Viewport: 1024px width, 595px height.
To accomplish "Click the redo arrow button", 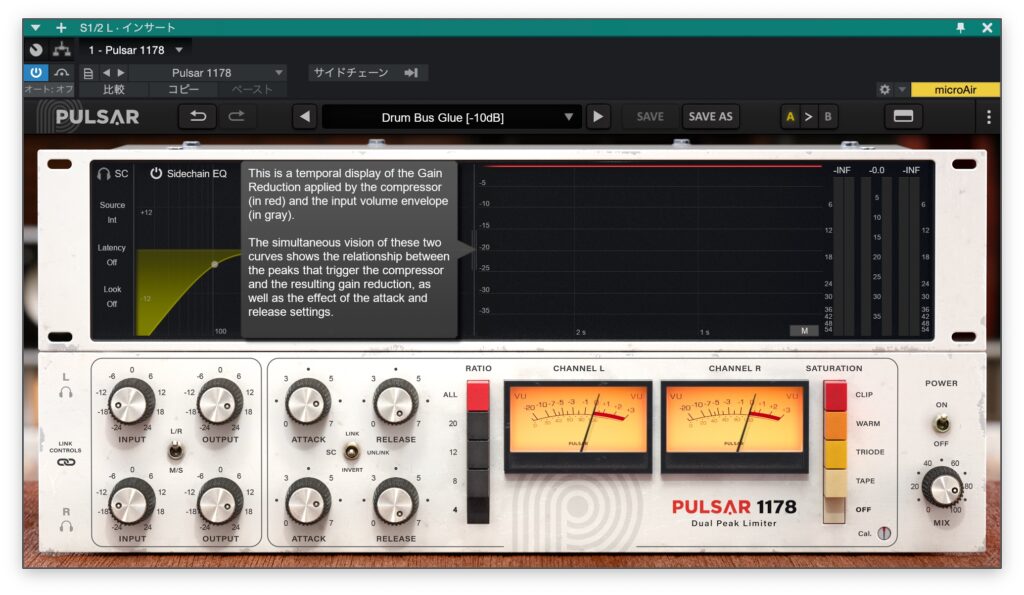I will 236,117.
